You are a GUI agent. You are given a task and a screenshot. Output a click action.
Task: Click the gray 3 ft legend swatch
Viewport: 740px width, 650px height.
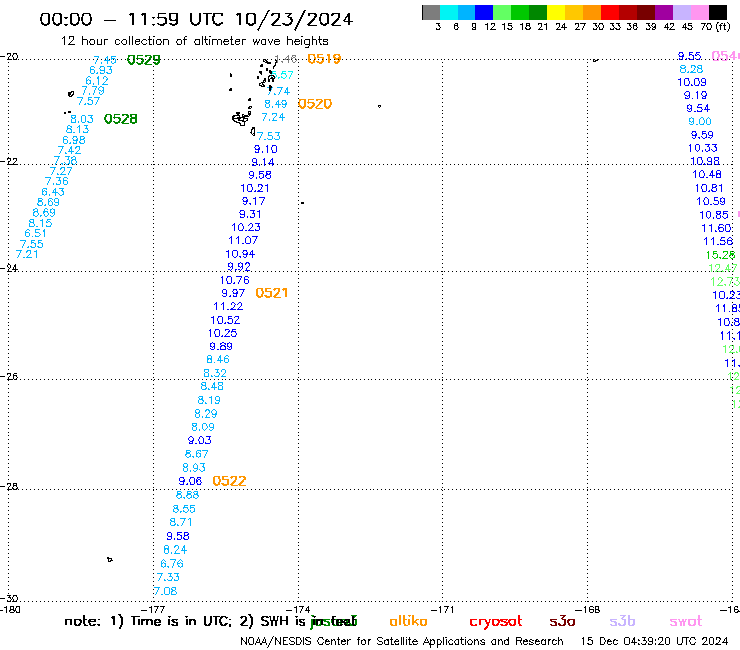[431, 12]
